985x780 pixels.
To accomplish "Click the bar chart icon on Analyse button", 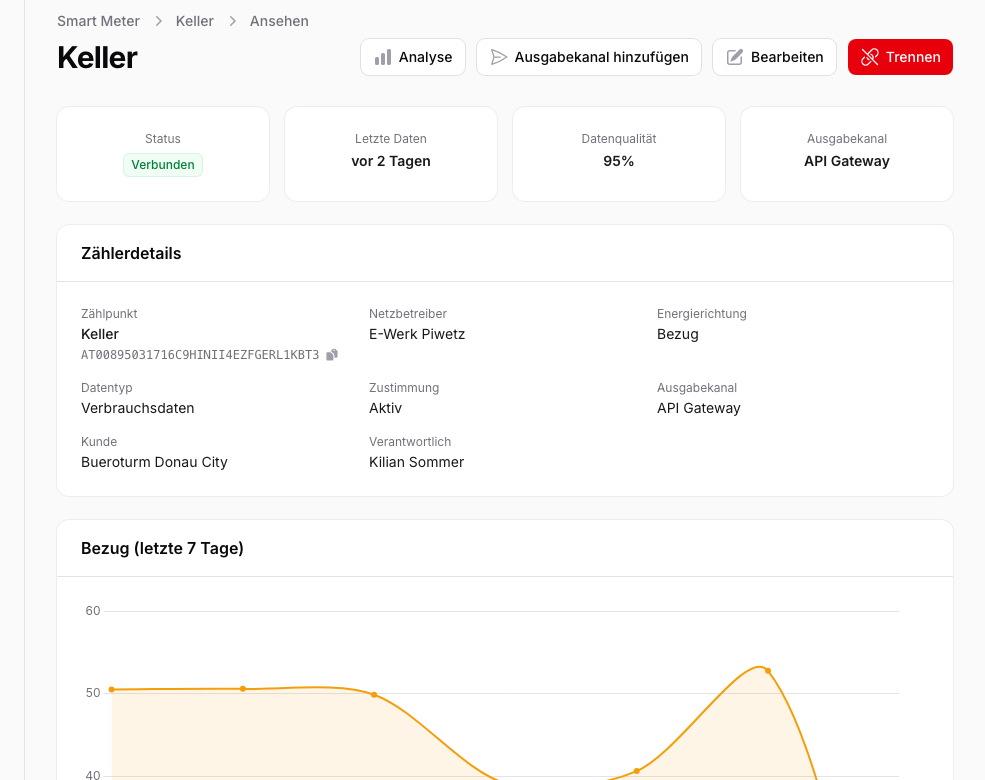I will click(383, 57).
